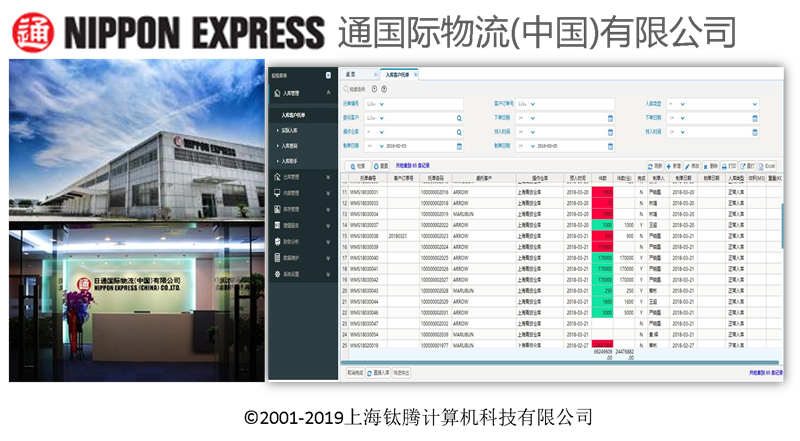Screen dimensions: 800x441
Task: Click the 财务分析 icon in sidebar
Action: click(277, 241)
